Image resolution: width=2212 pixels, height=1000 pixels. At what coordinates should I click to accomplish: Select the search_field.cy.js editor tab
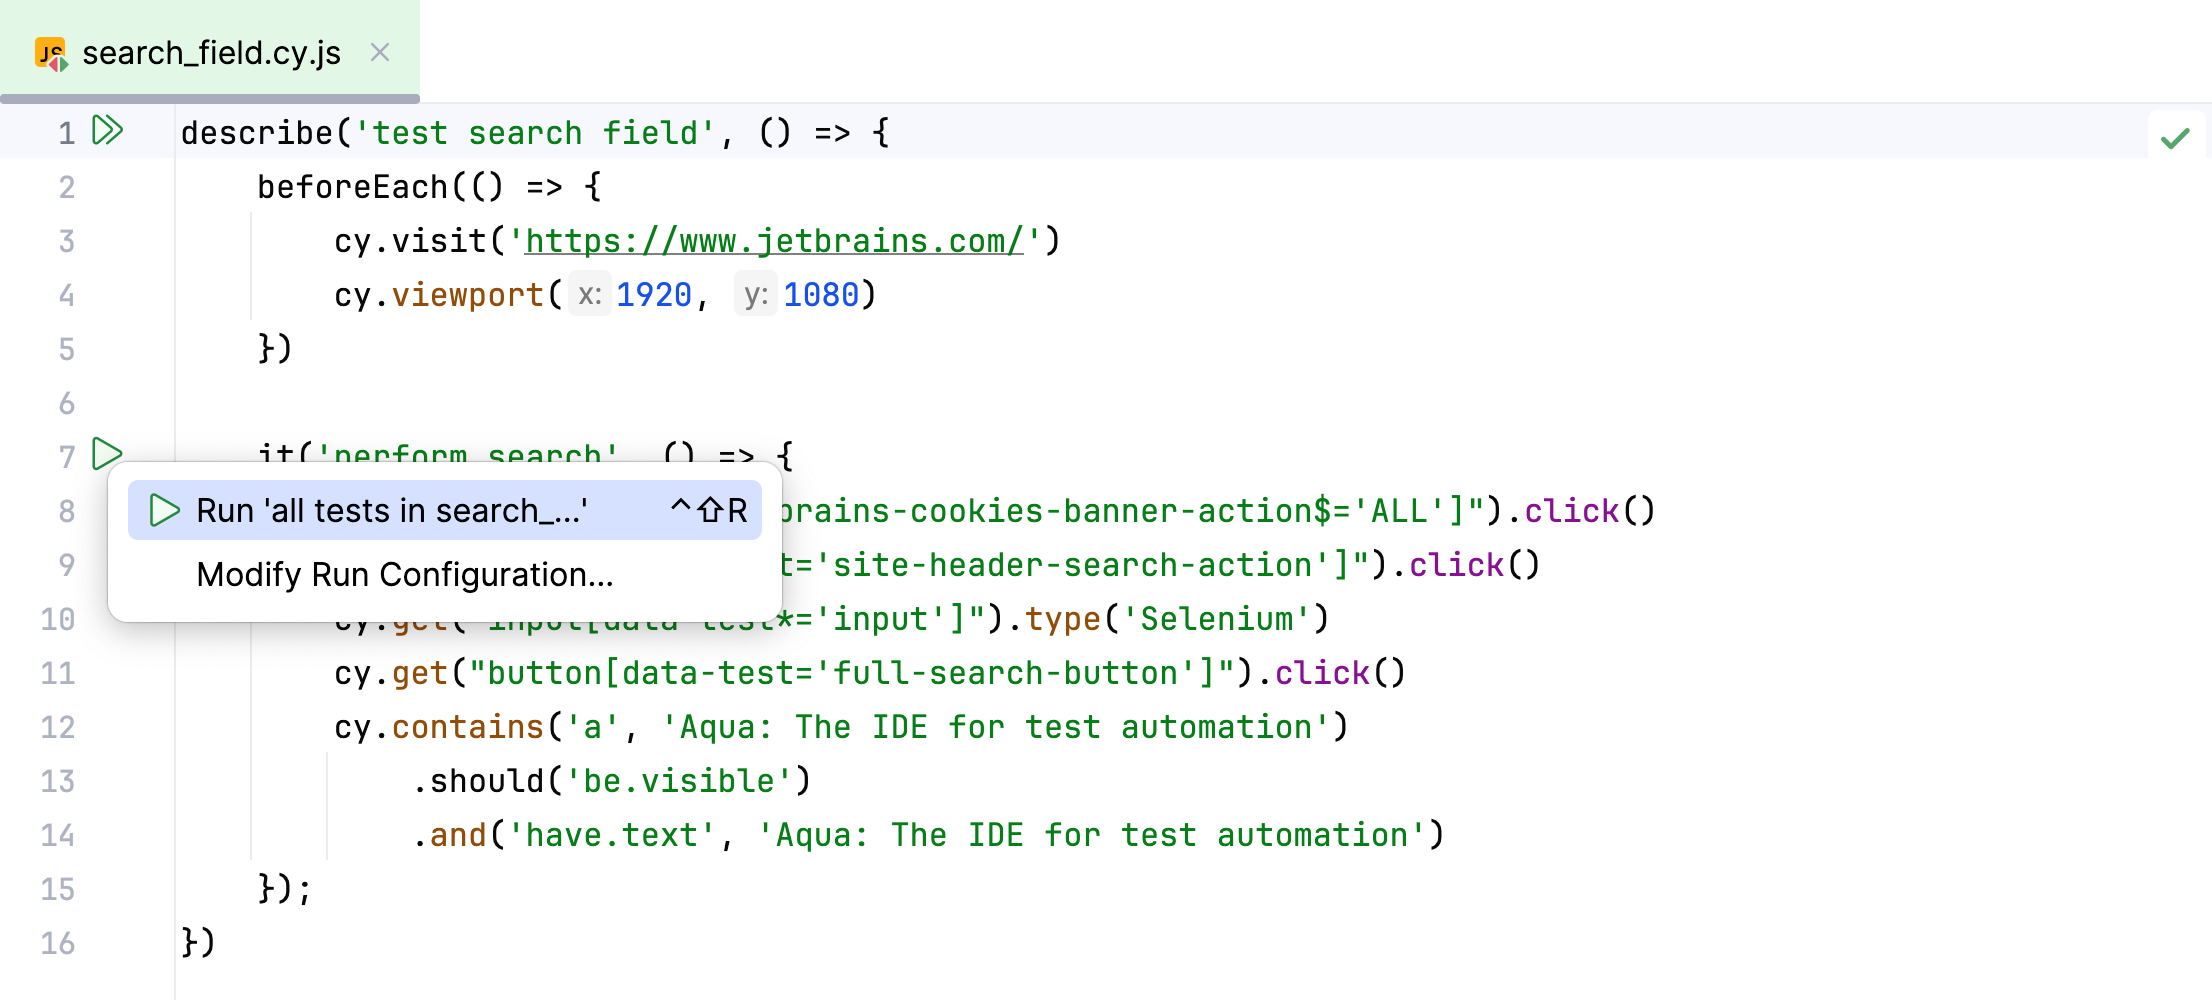[212, 53]
